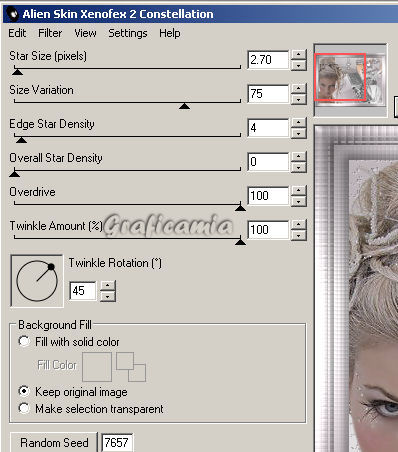Screen dimensions: 398x452
Task: Click the preview navigator thumbnail
Action: tap(350, 80)
